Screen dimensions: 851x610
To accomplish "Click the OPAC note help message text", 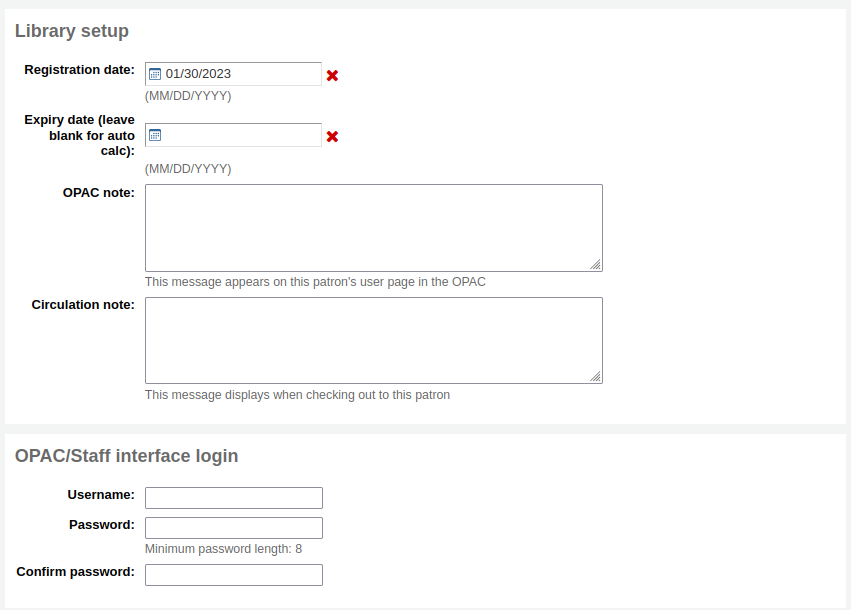I will point(314,281).
